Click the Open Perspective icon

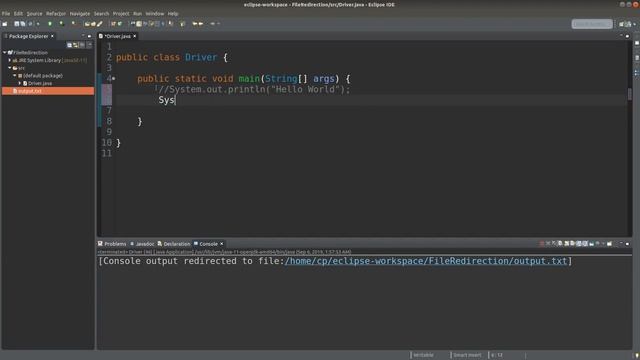(x=622, y=24)
